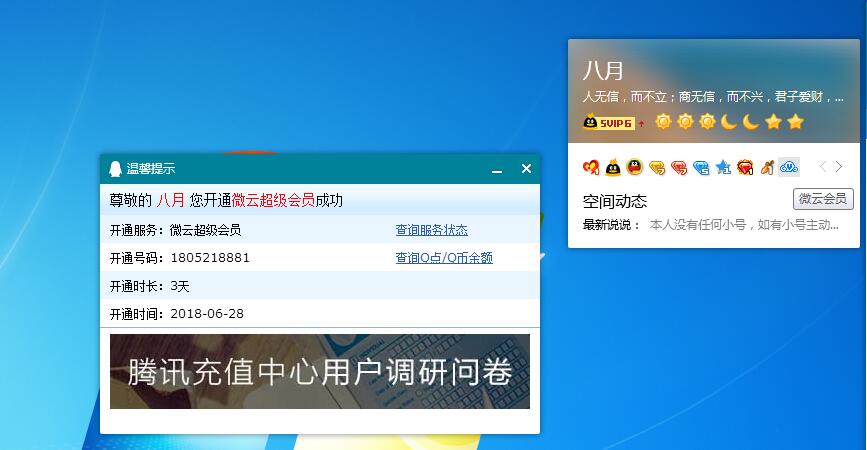867x450 pixels.
Task: Close the 温馨提示 dialog
Action: point(526,169)
